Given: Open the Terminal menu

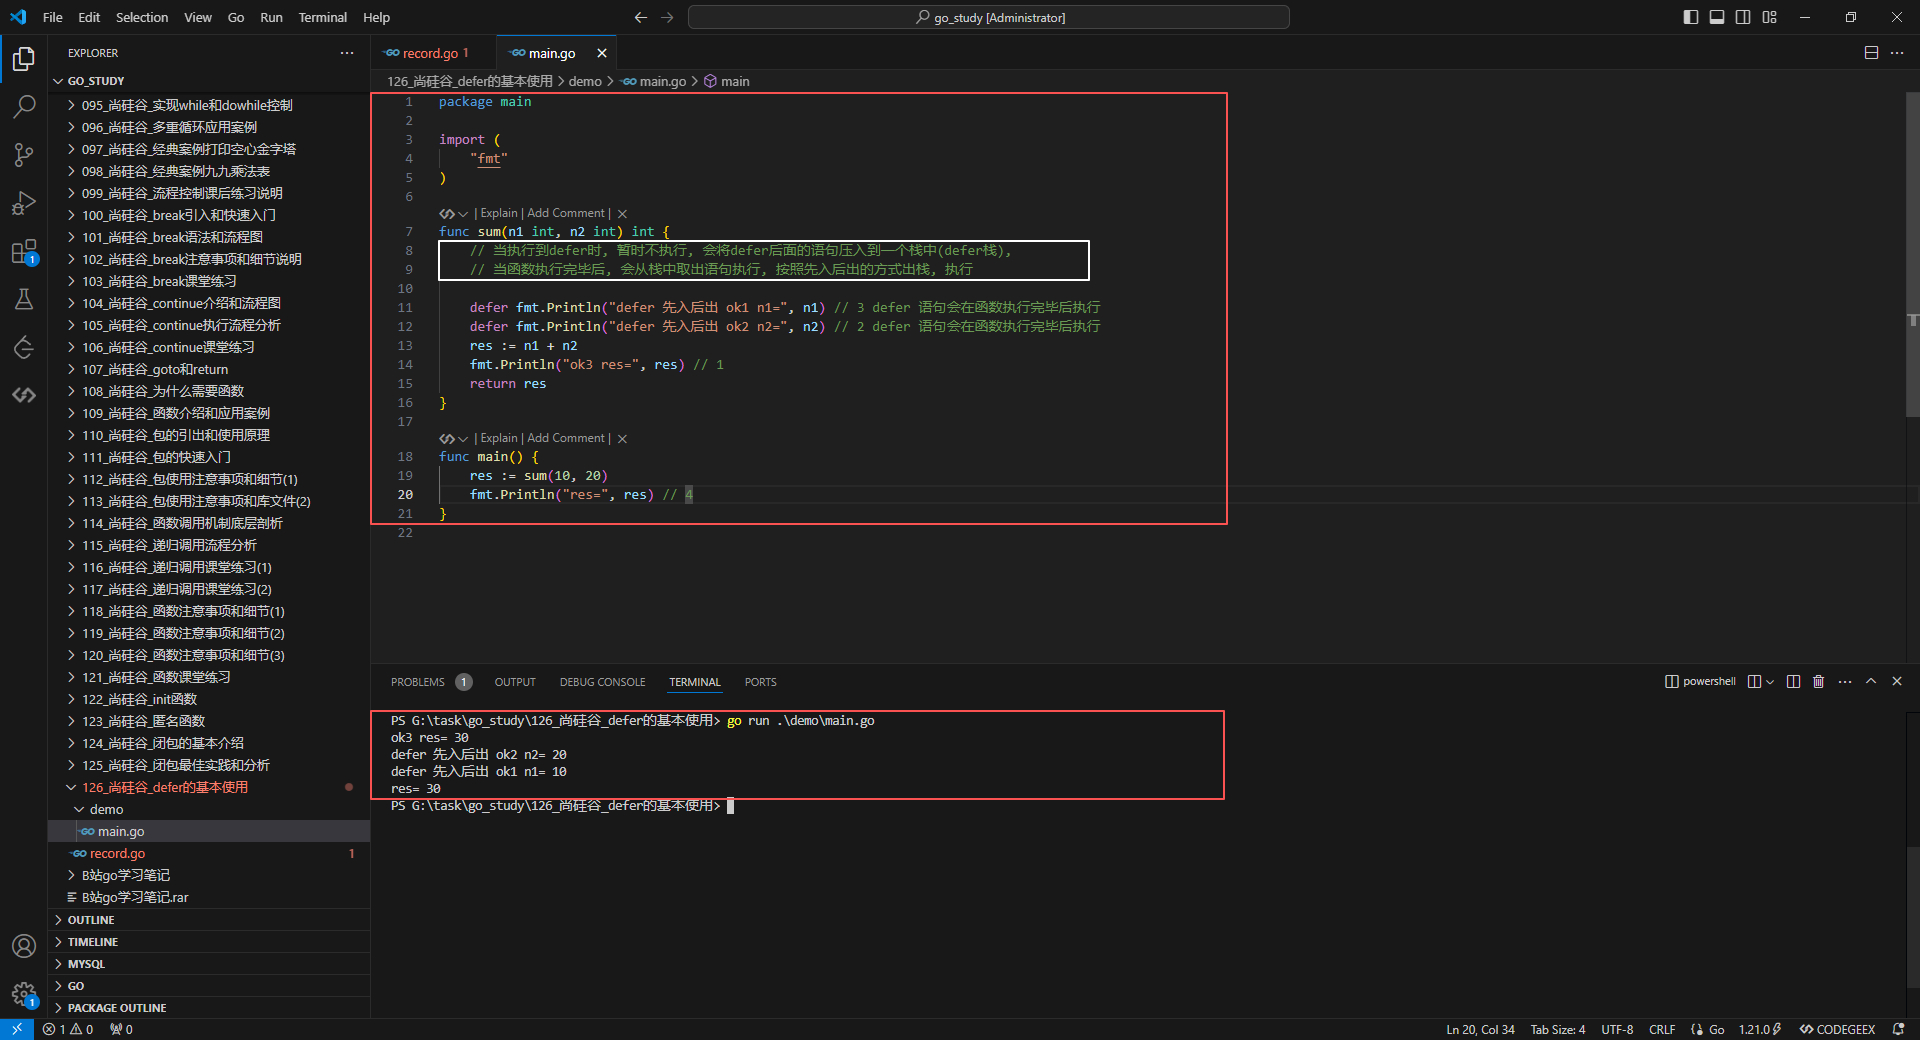Looking at the screenshot, I should point(322,17).
